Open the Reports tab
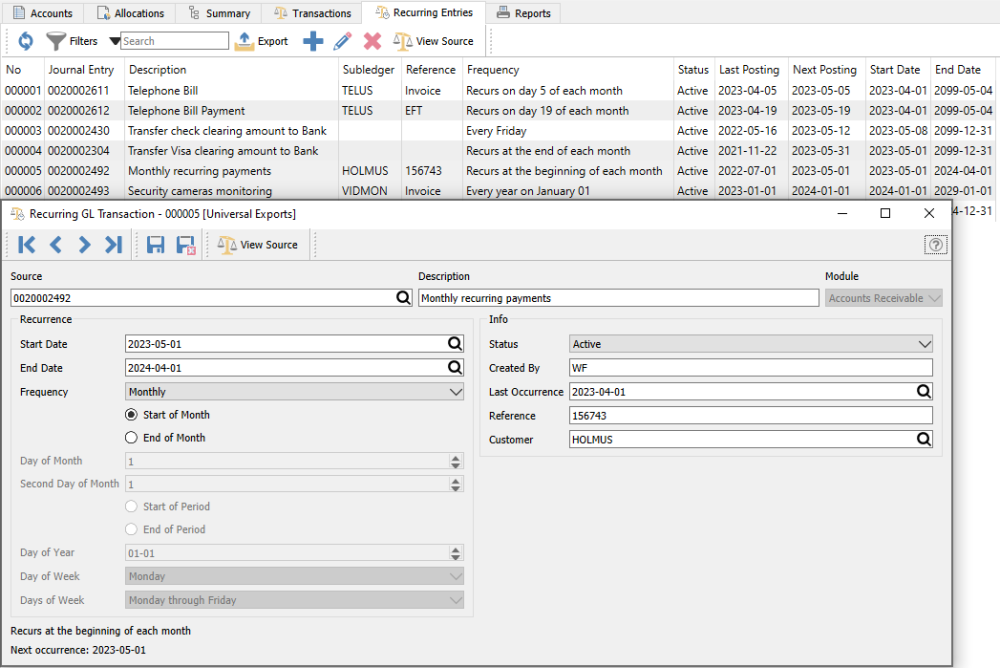Screen dimensions: 1000x668 coord(523,13)
